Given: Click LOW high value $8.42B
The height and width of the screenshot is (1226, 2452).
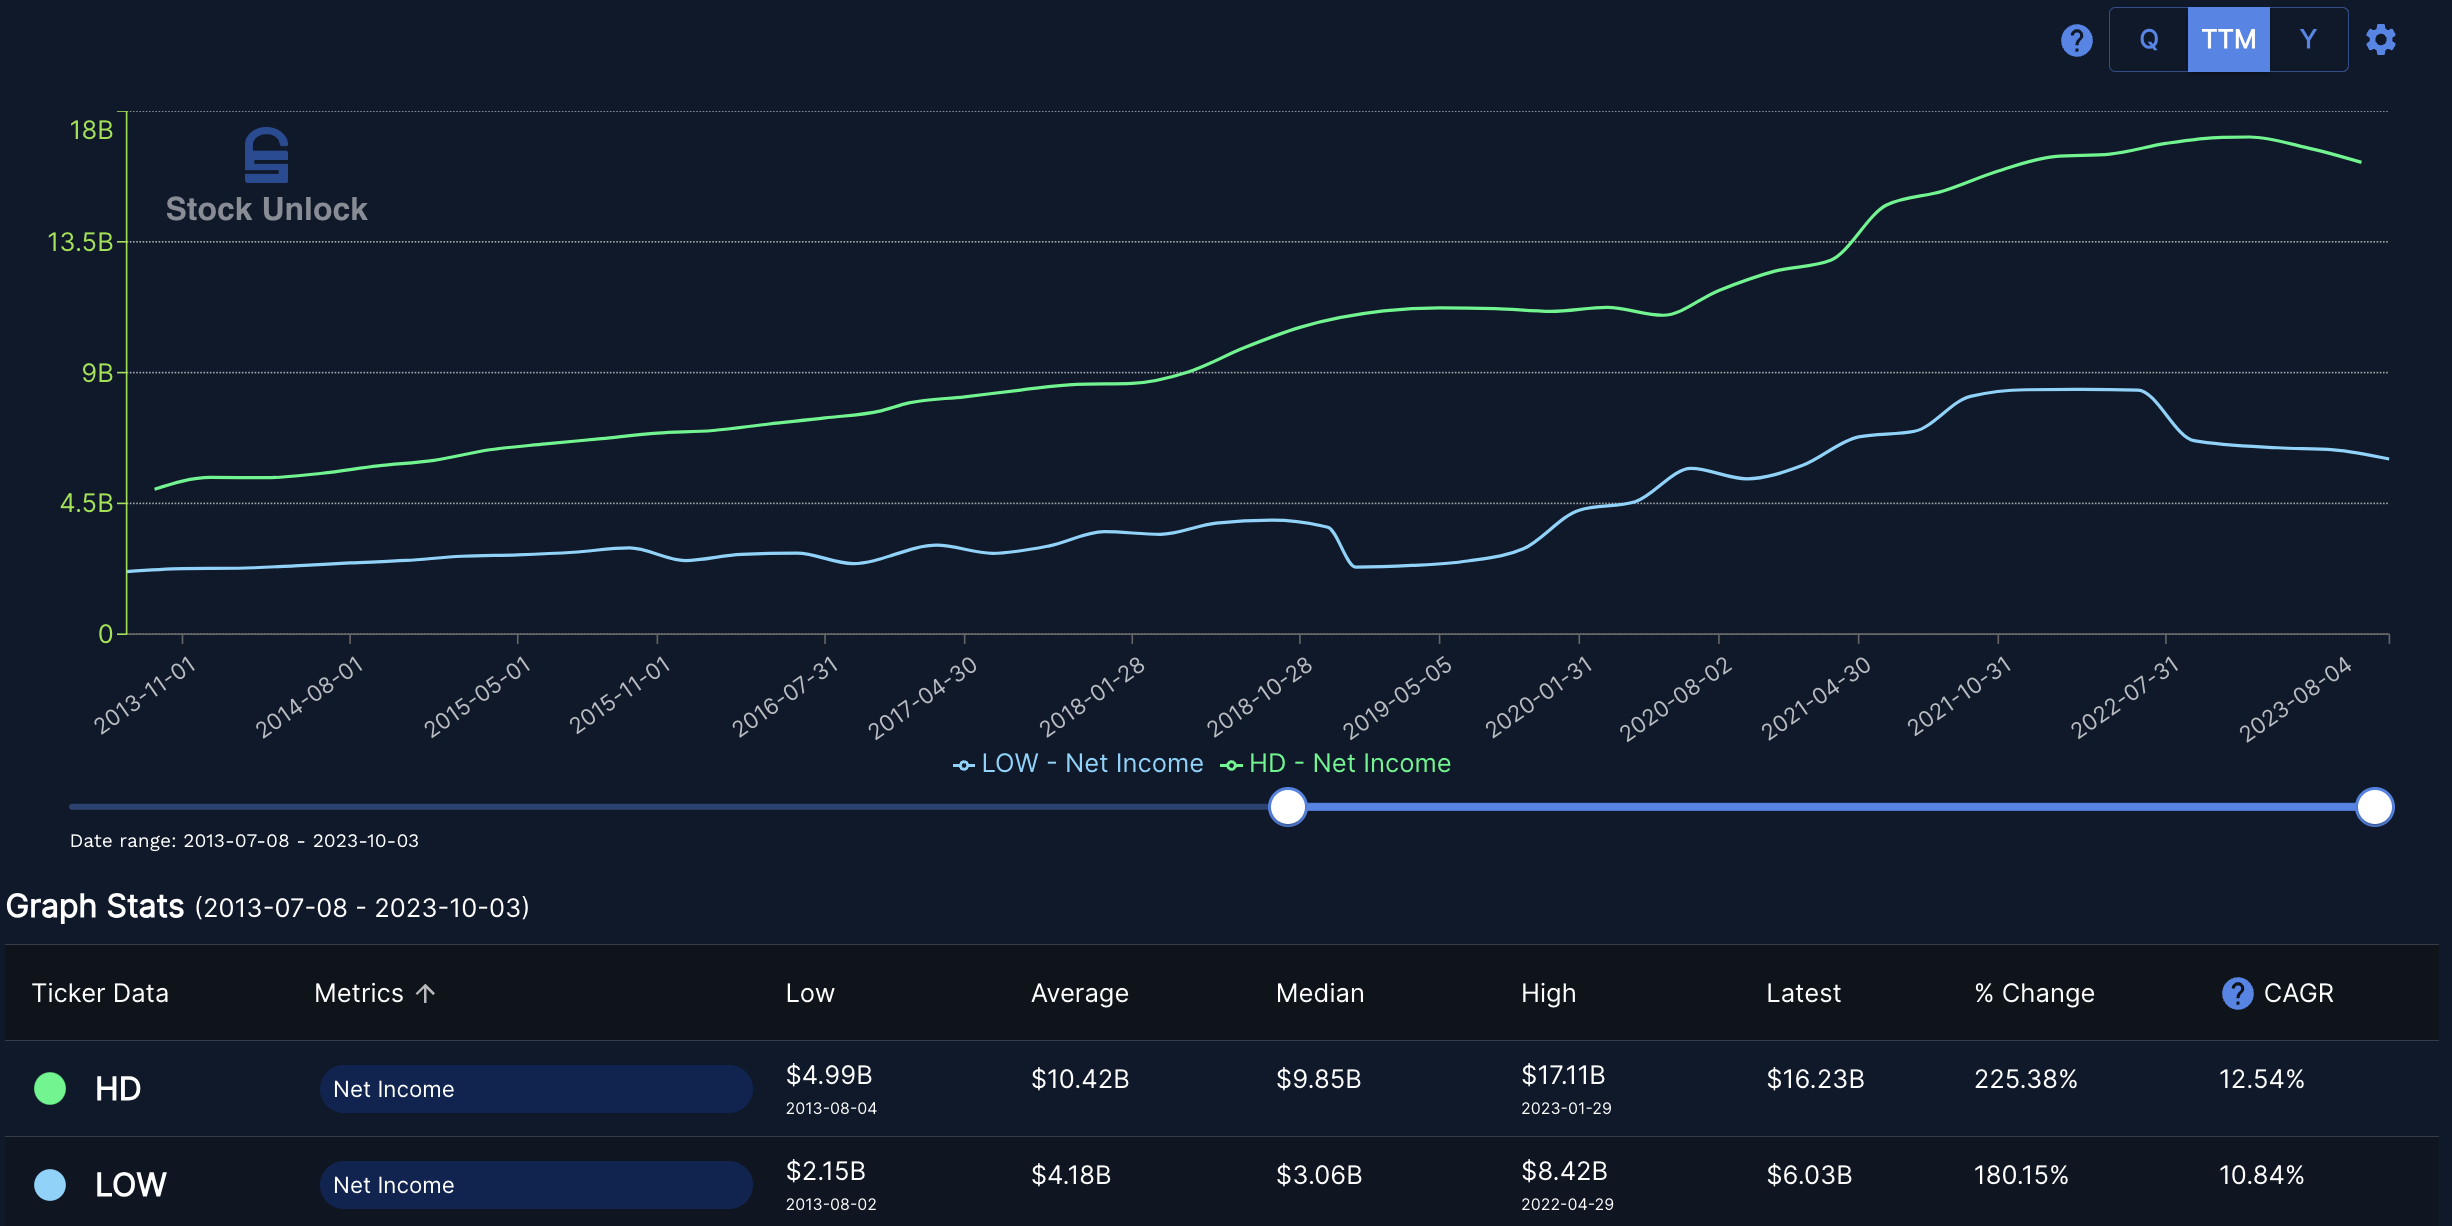Looking at the screenshot, I should click(x=1564, y=1171).
